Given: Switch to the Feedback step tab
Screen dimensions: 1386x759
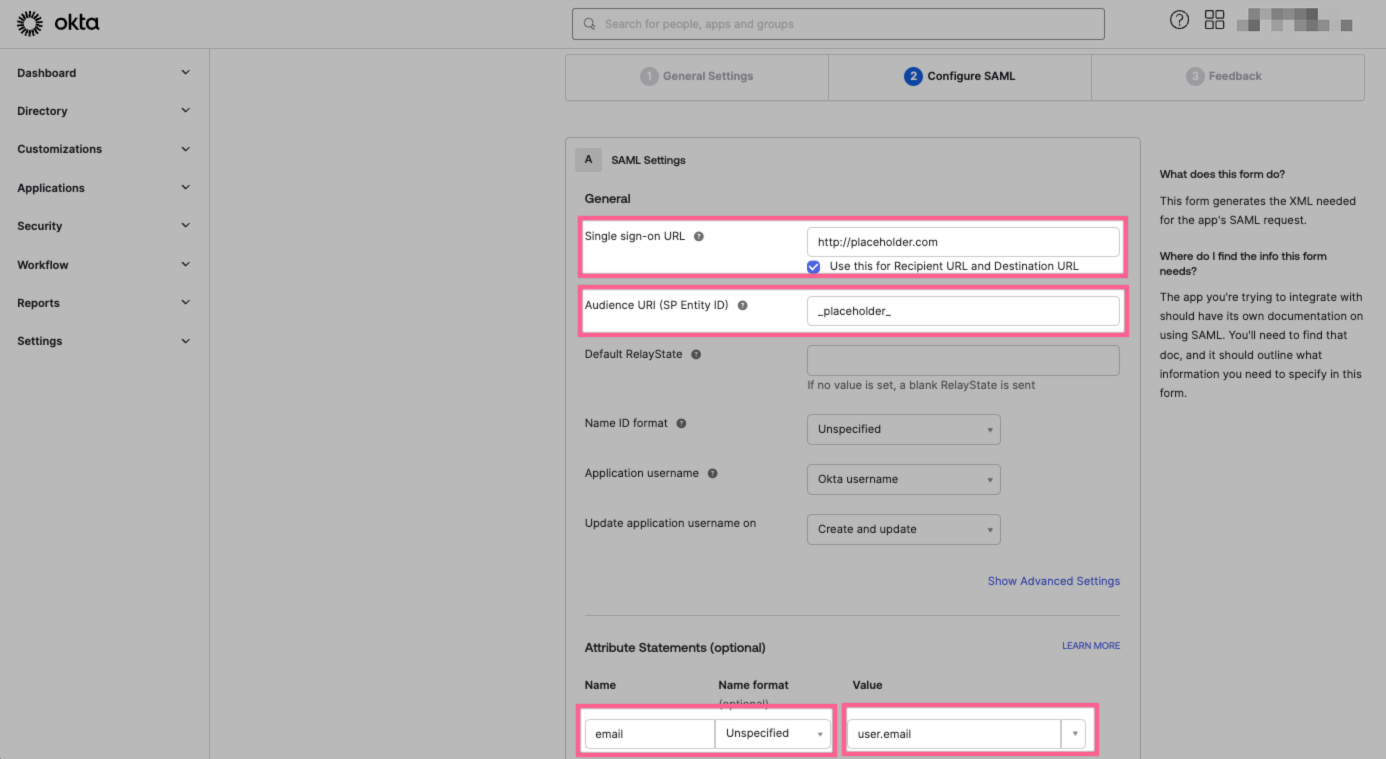Looking at the screenshot, I should coord(1227,76).
